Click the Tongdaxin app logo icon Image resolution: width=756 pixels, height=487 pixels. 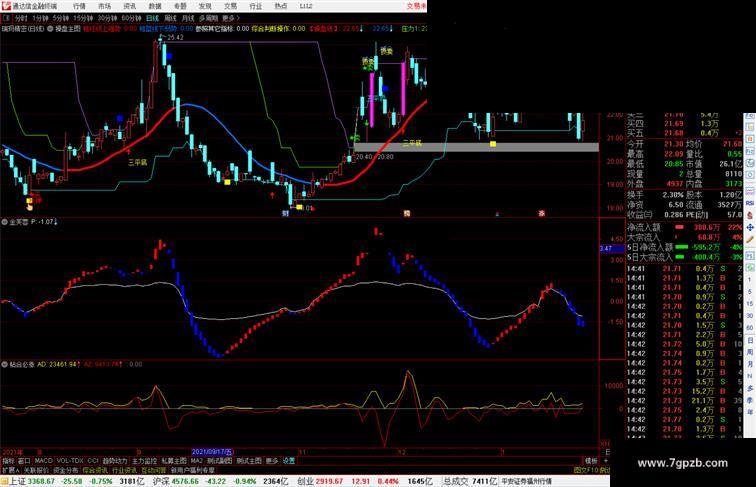(5, 6)
